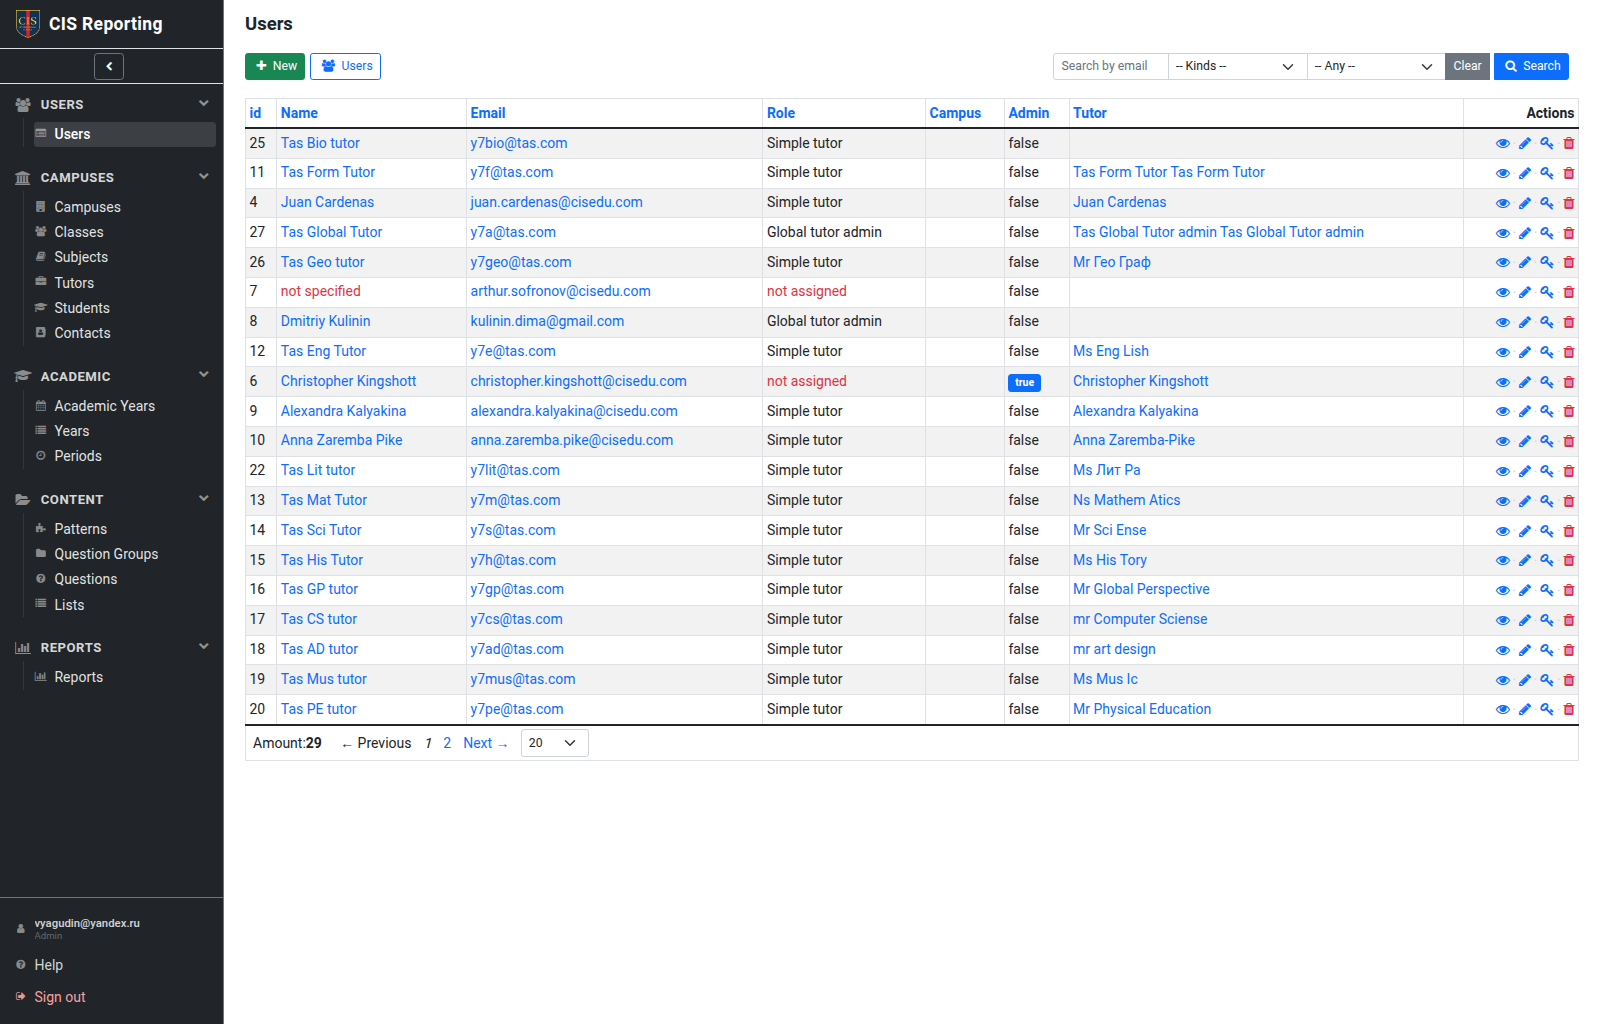The image size is (1600, 1024).
Task: Open Academic Years in the sidebar
Action: 104,406
